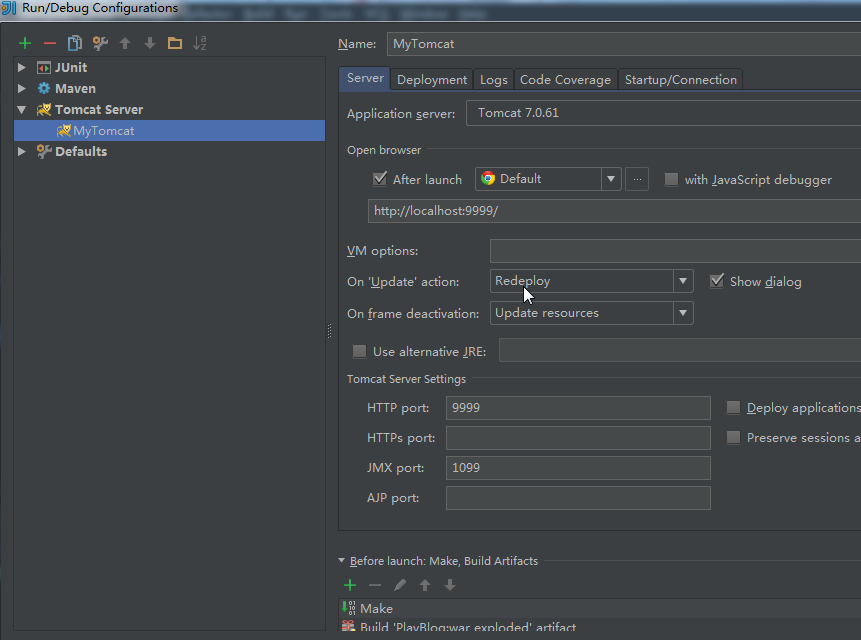861x640 pixels.
Task: Open the Startup/Connection tab
Action: 680,80
